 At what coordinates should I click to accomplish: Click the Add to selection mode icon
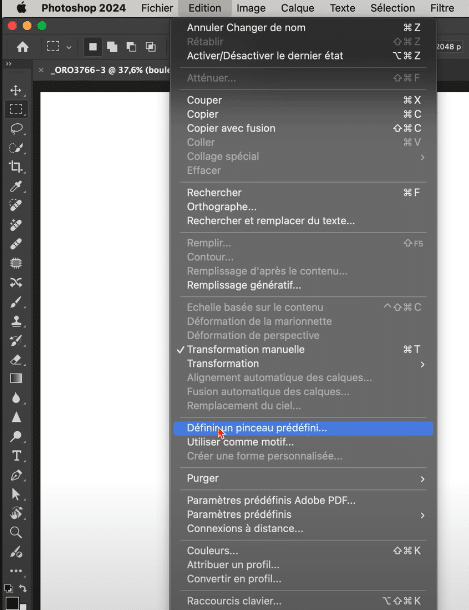(x=112, y=47)
